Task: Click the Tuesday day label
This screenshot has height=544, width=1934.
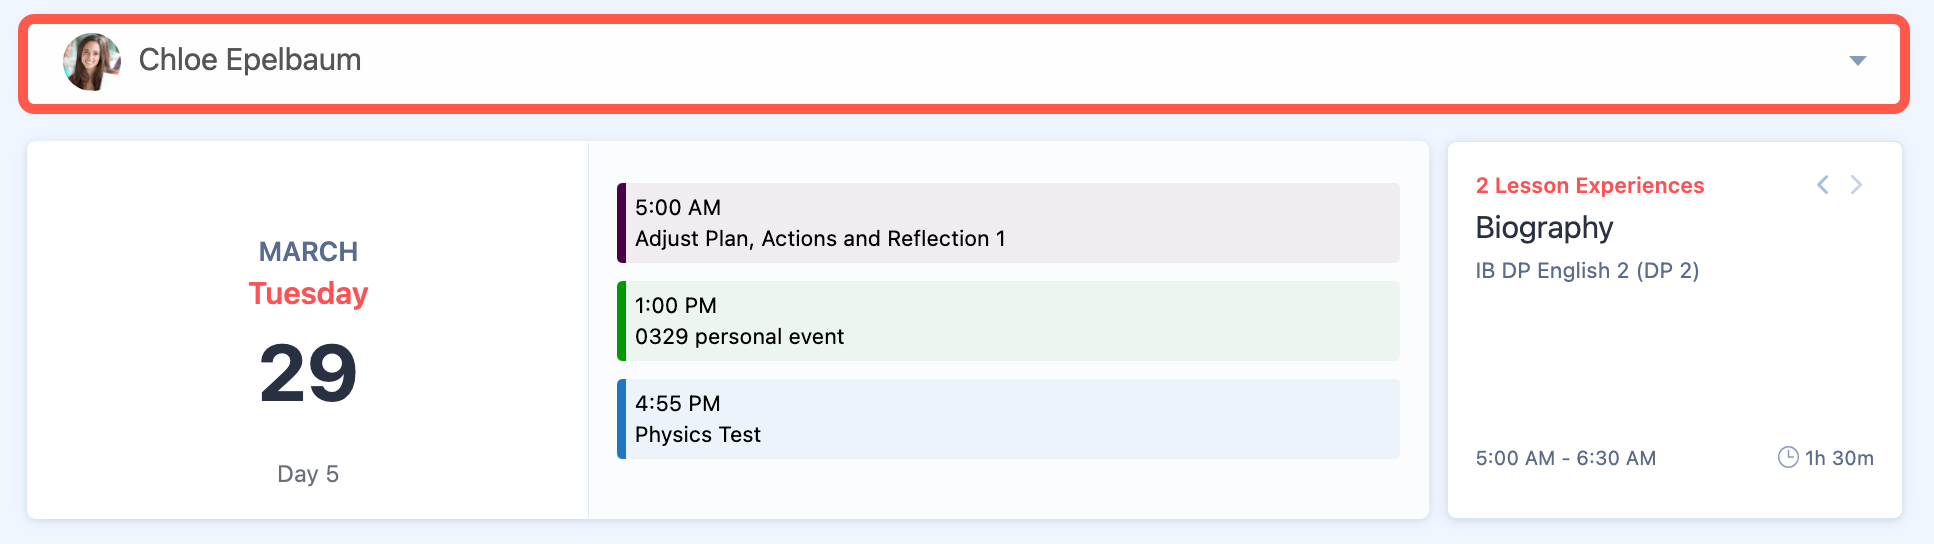Action: click(x=308, y=294)
